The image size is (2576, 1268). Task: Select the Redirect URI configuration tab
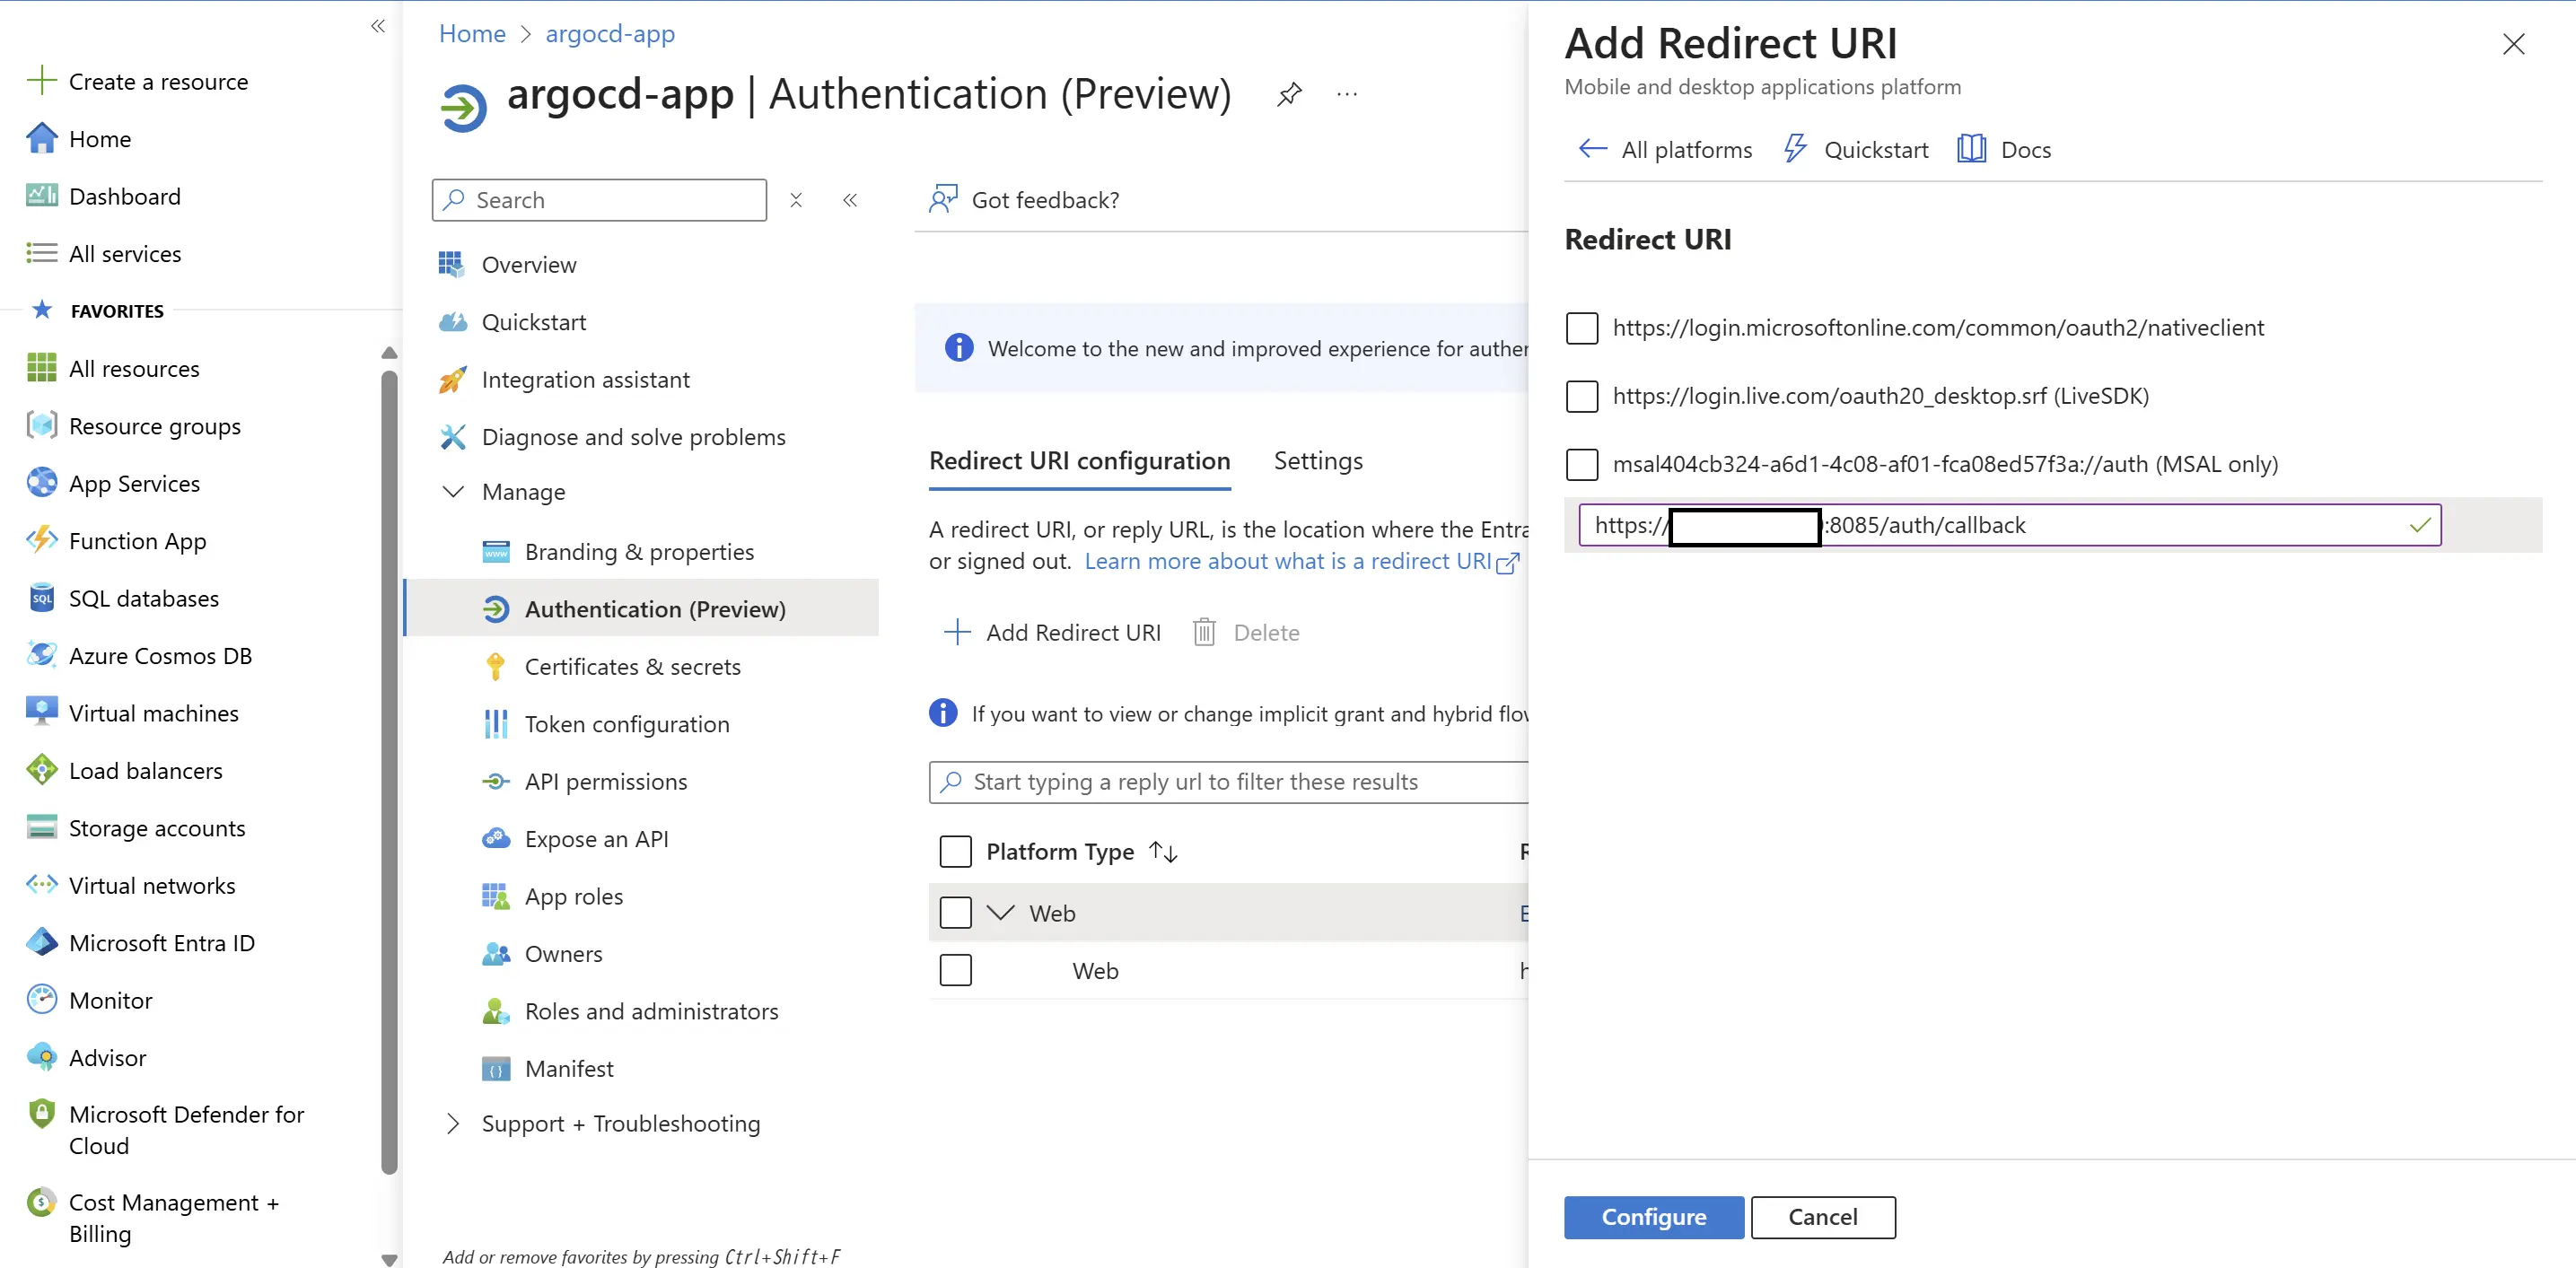click(x=1079, y=460)
